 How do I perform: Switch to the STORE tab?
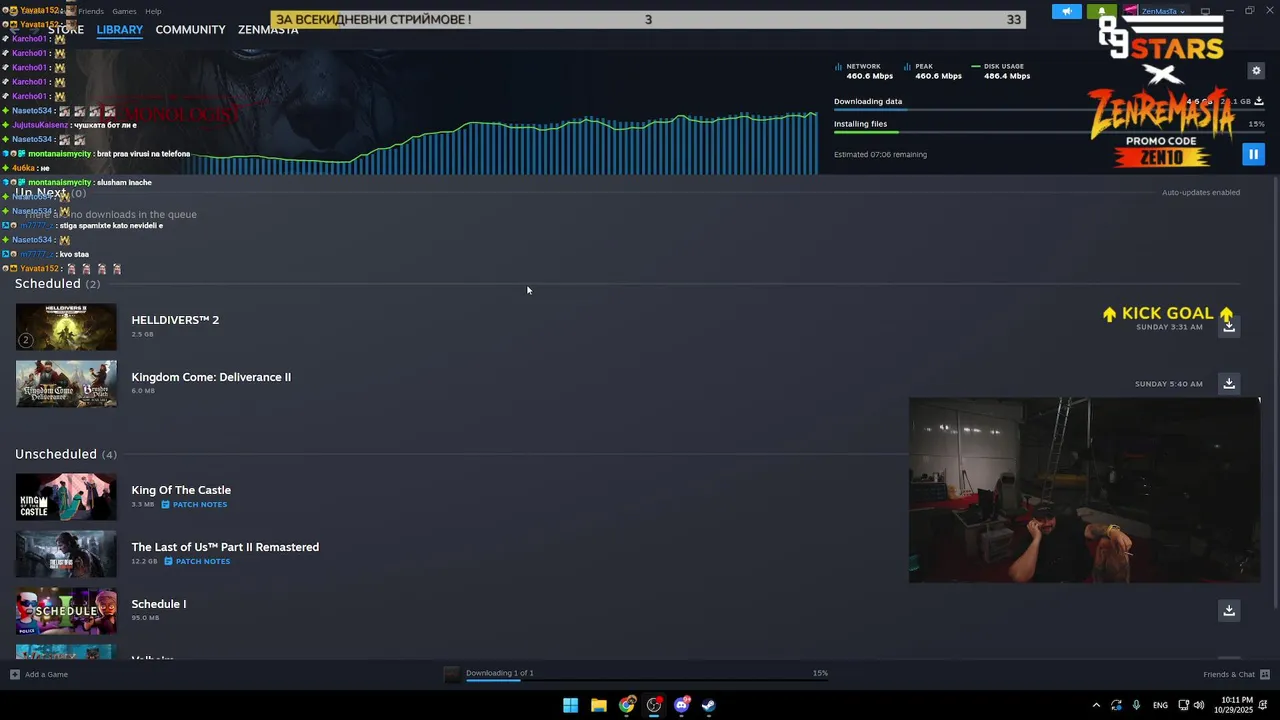tap(66, 30)
